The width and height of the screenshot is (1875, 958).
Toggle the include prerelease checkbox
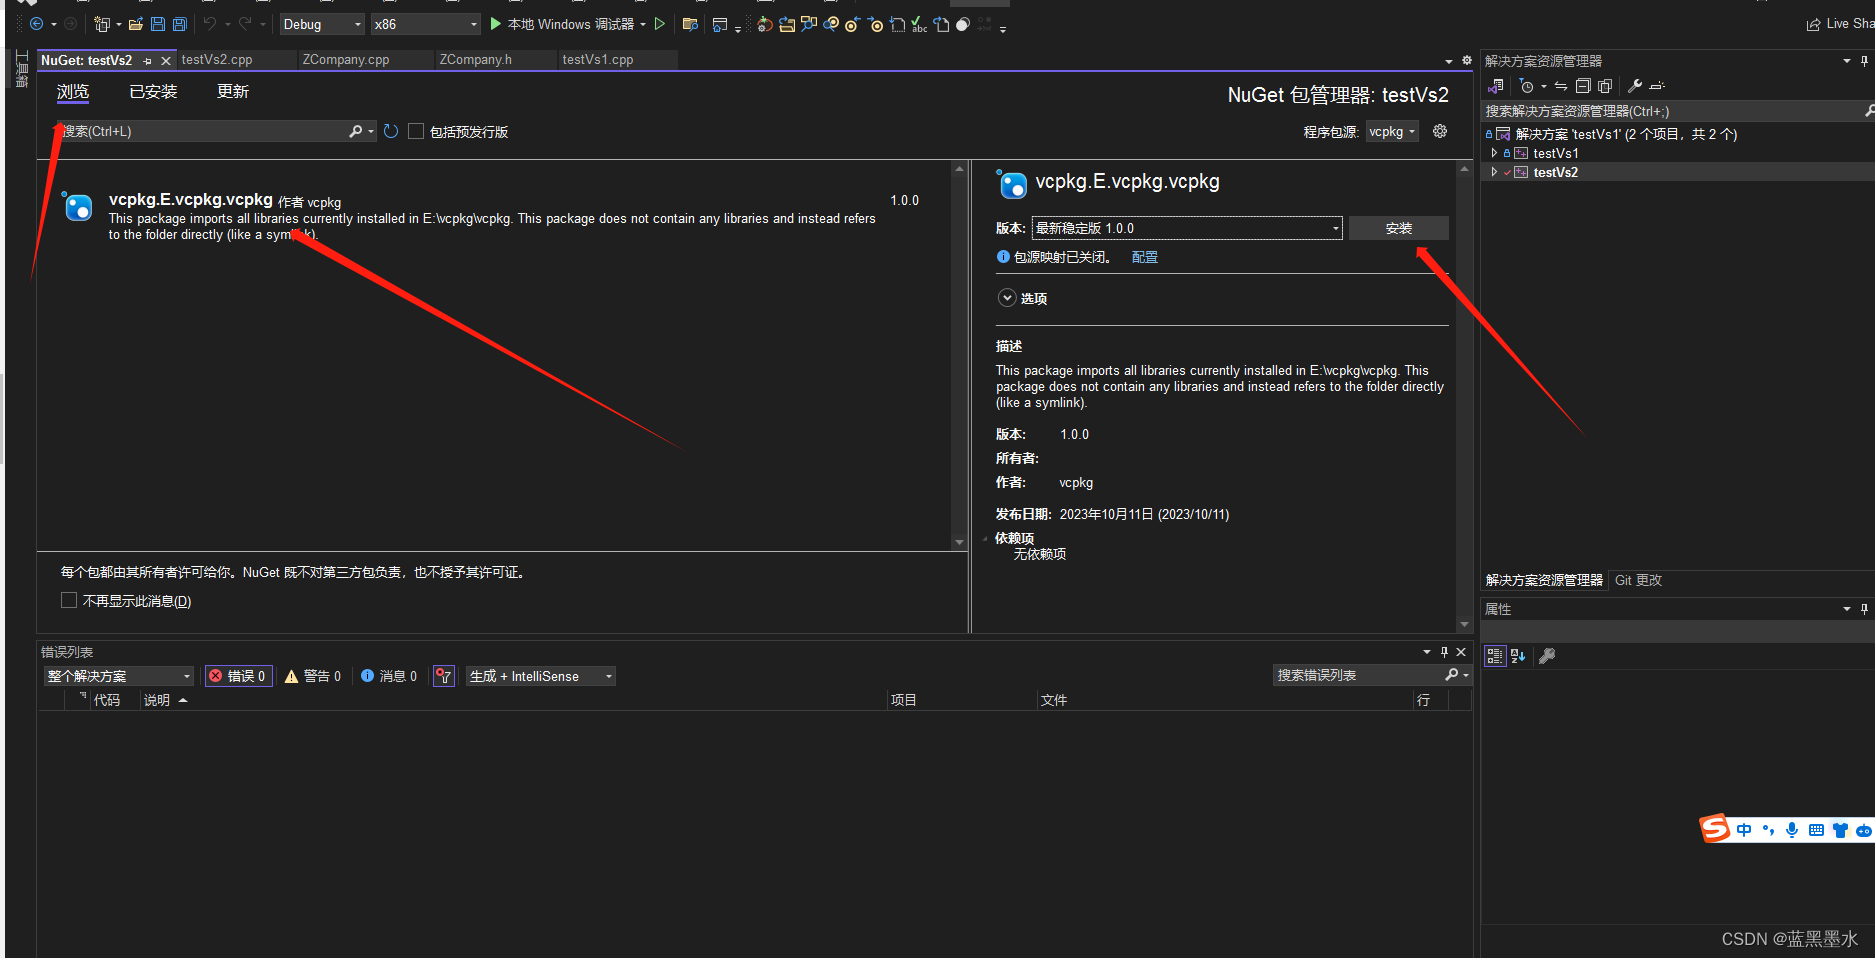(x=416, y=131)
